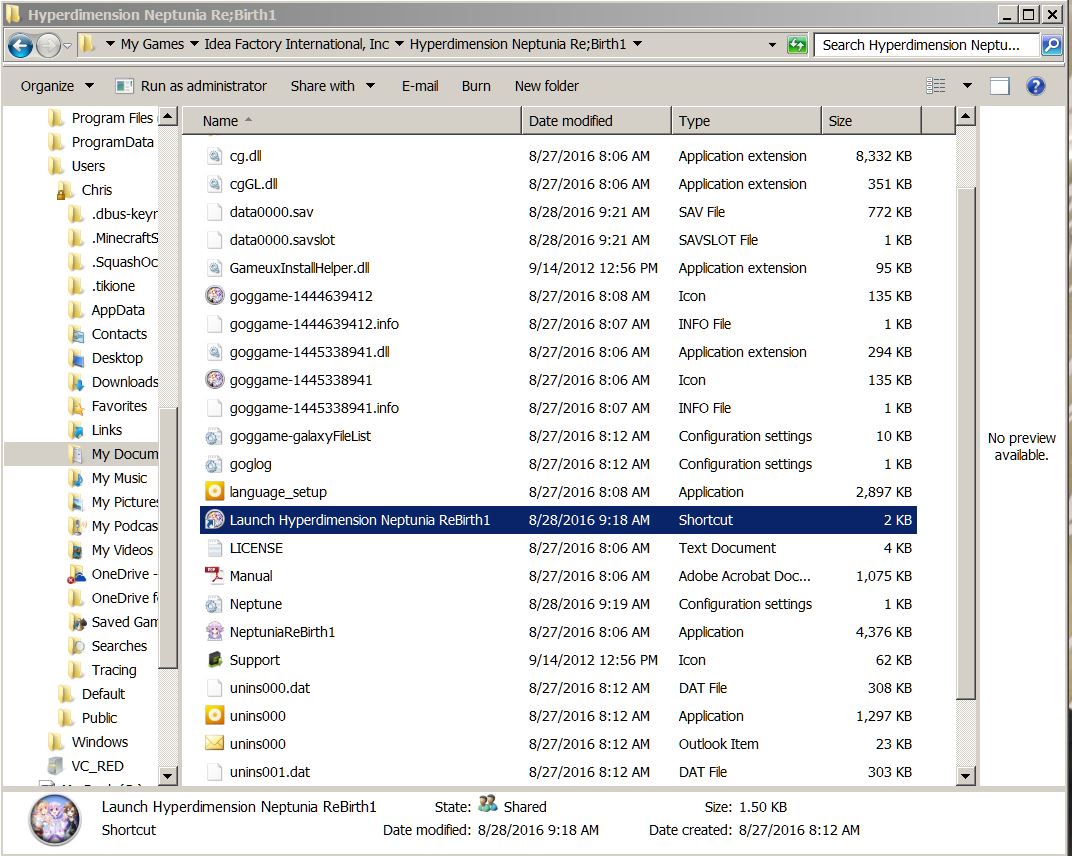Screen dimensions: 1072x856
Task: Select the goggame-1444639412.info file name
Action: point(314,324)
